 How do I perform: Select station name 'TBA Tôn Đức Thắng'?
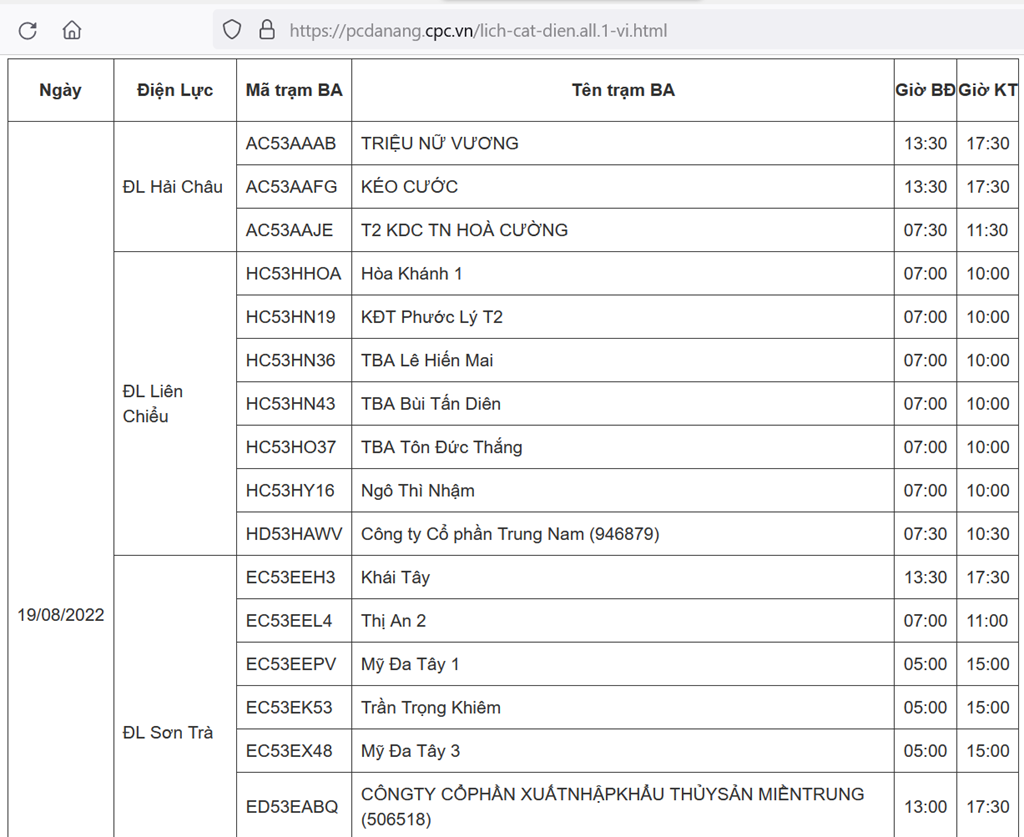441,447
